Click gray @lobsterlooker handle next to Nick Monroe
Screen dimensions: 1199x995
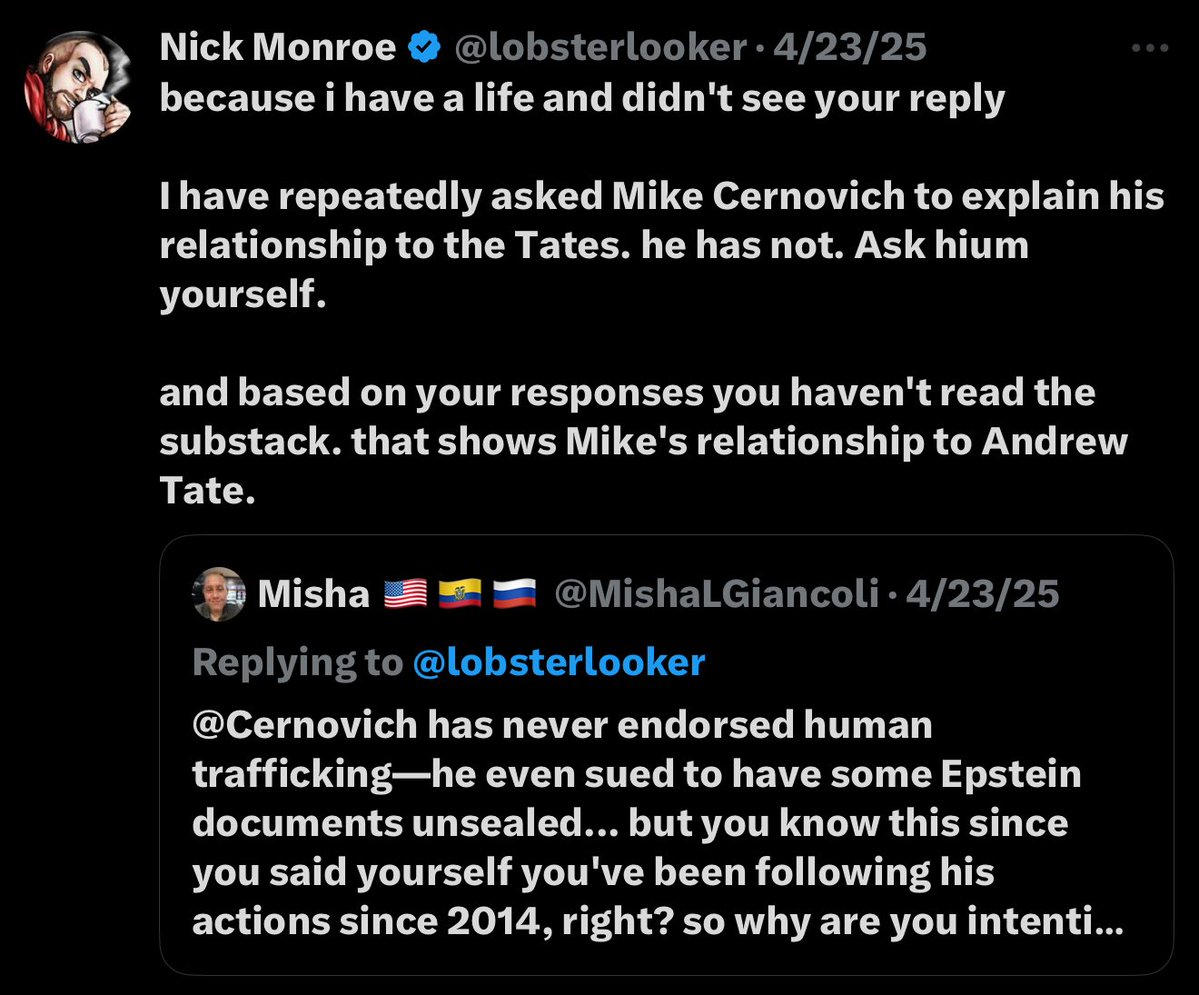click(x=601, y=48)
